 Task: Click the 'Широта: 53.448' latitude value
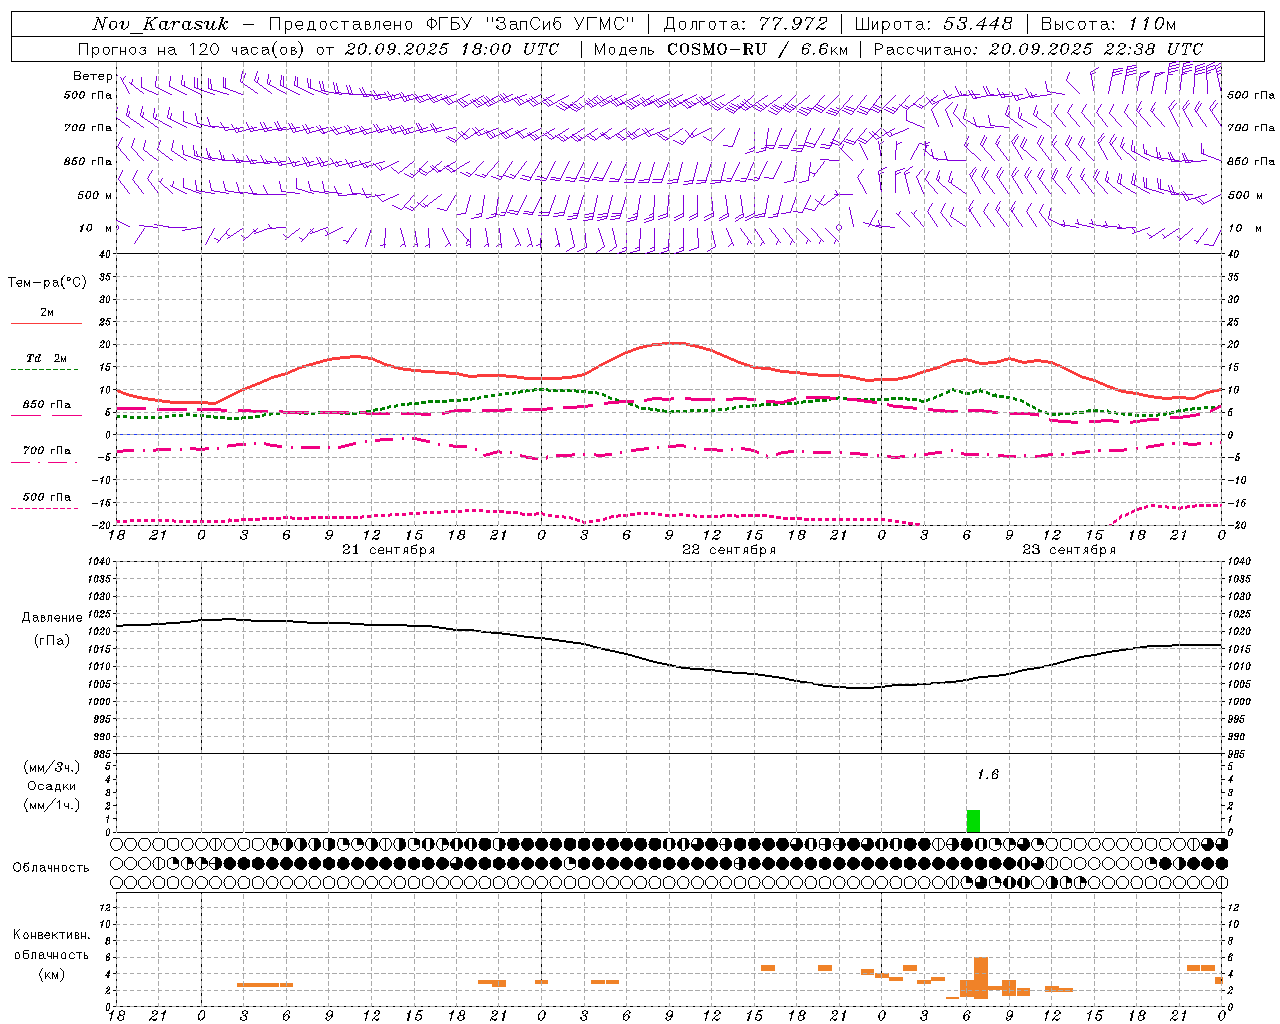pos(933,24)
